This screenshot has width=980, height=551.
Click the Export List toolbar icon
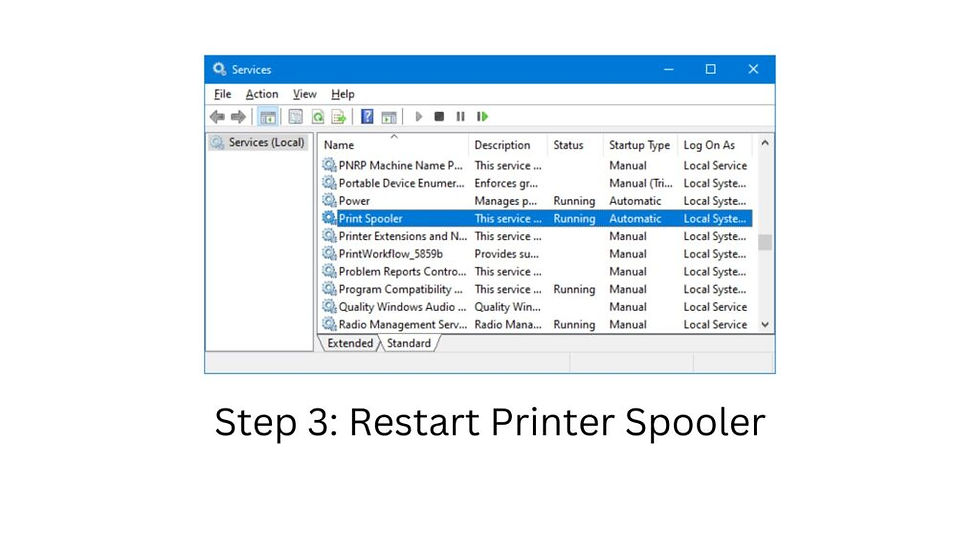coord(339,117)
